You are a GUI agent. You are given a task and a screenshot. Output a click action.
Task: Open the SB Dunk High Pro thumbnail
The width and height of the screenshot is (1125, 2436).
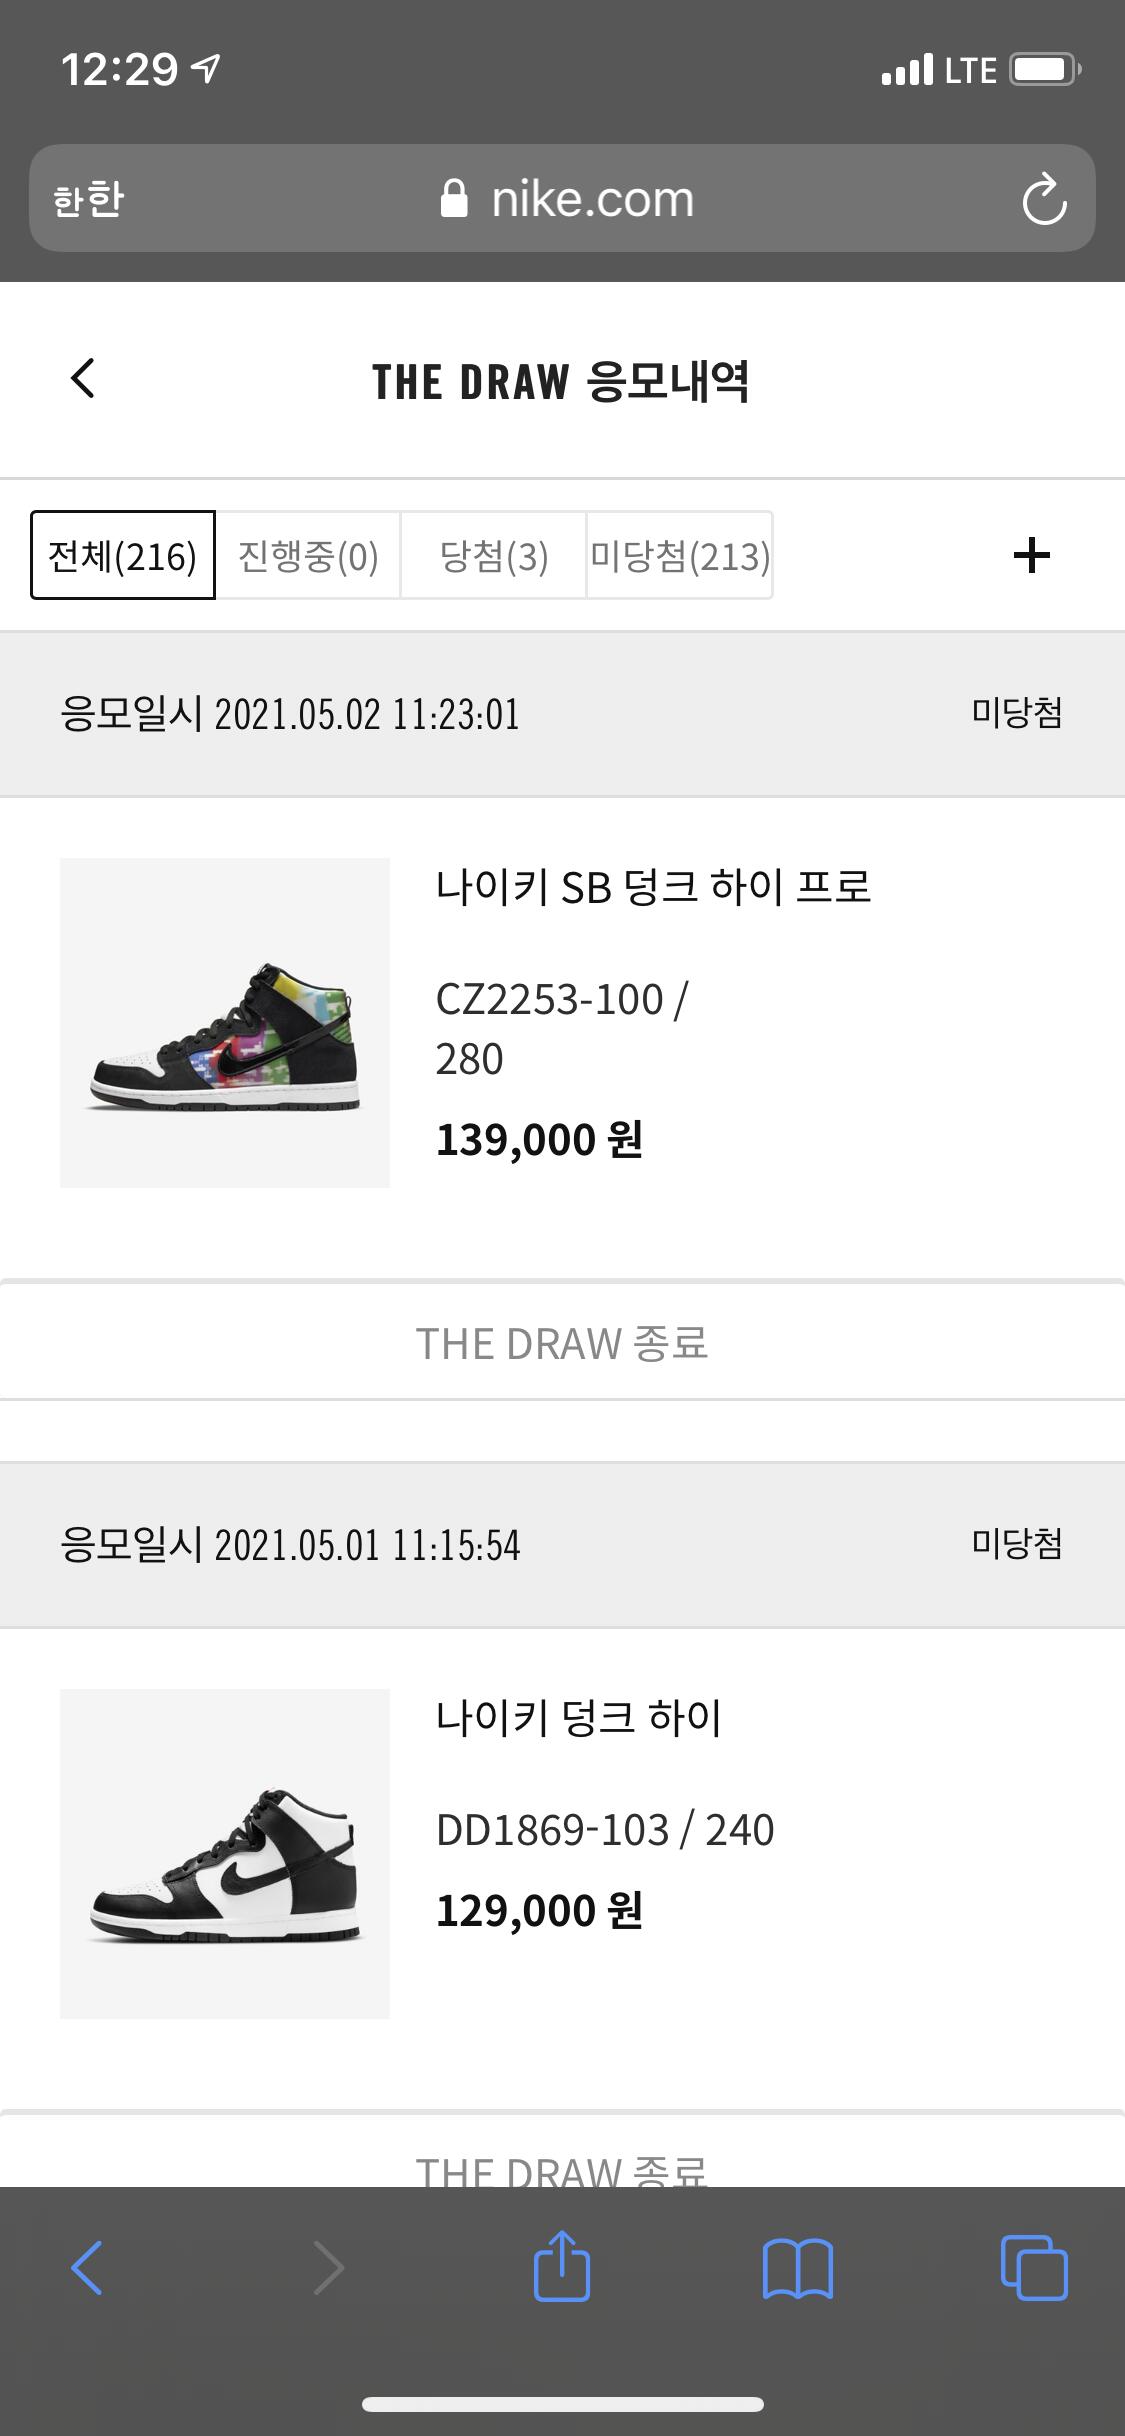(225, 1022)
